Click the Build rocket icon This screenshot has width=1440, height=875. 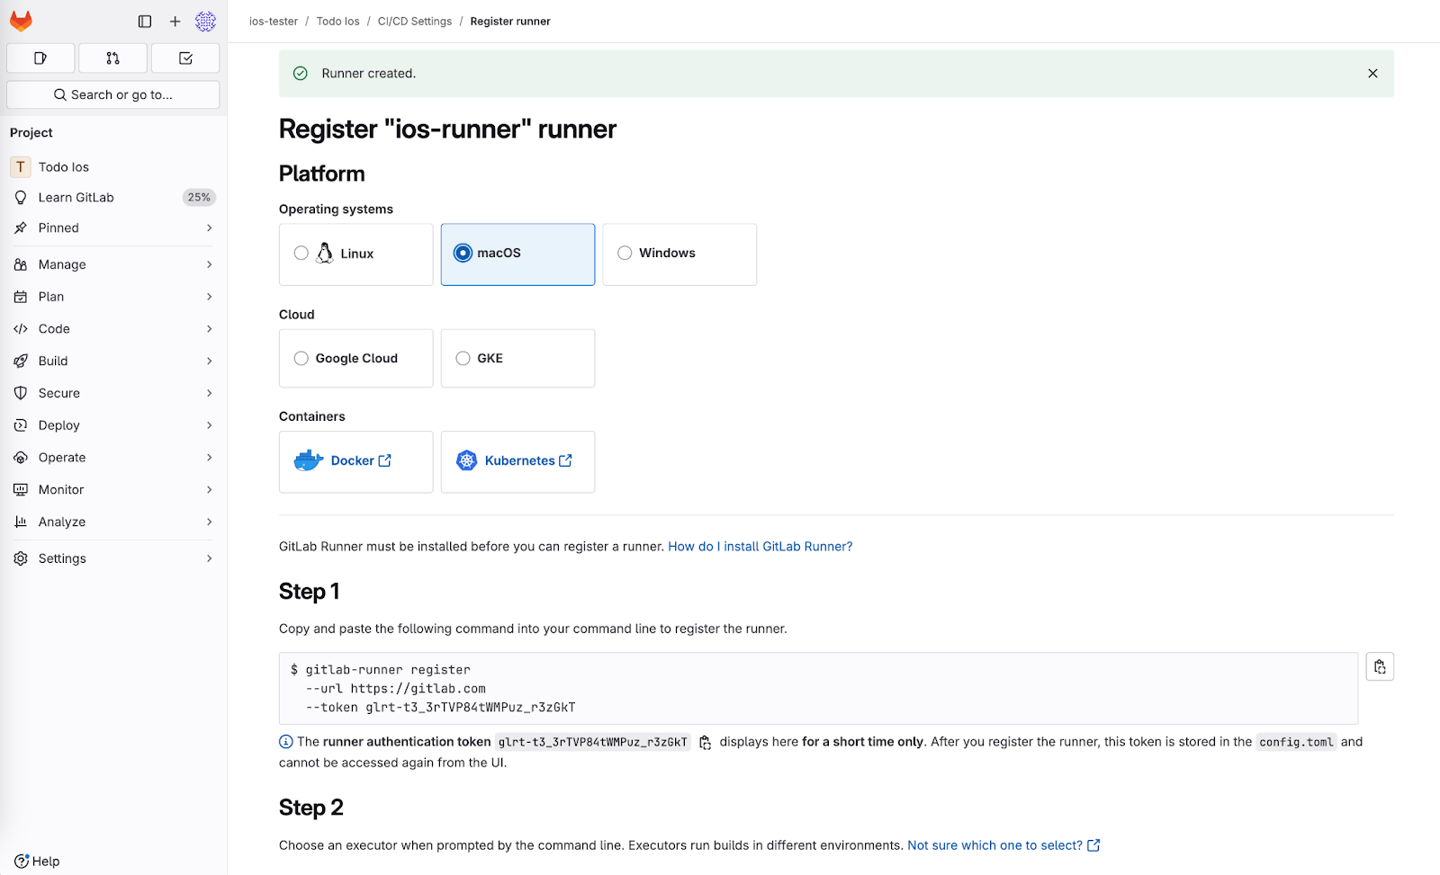pyautogui.click(x=20, y=361)
